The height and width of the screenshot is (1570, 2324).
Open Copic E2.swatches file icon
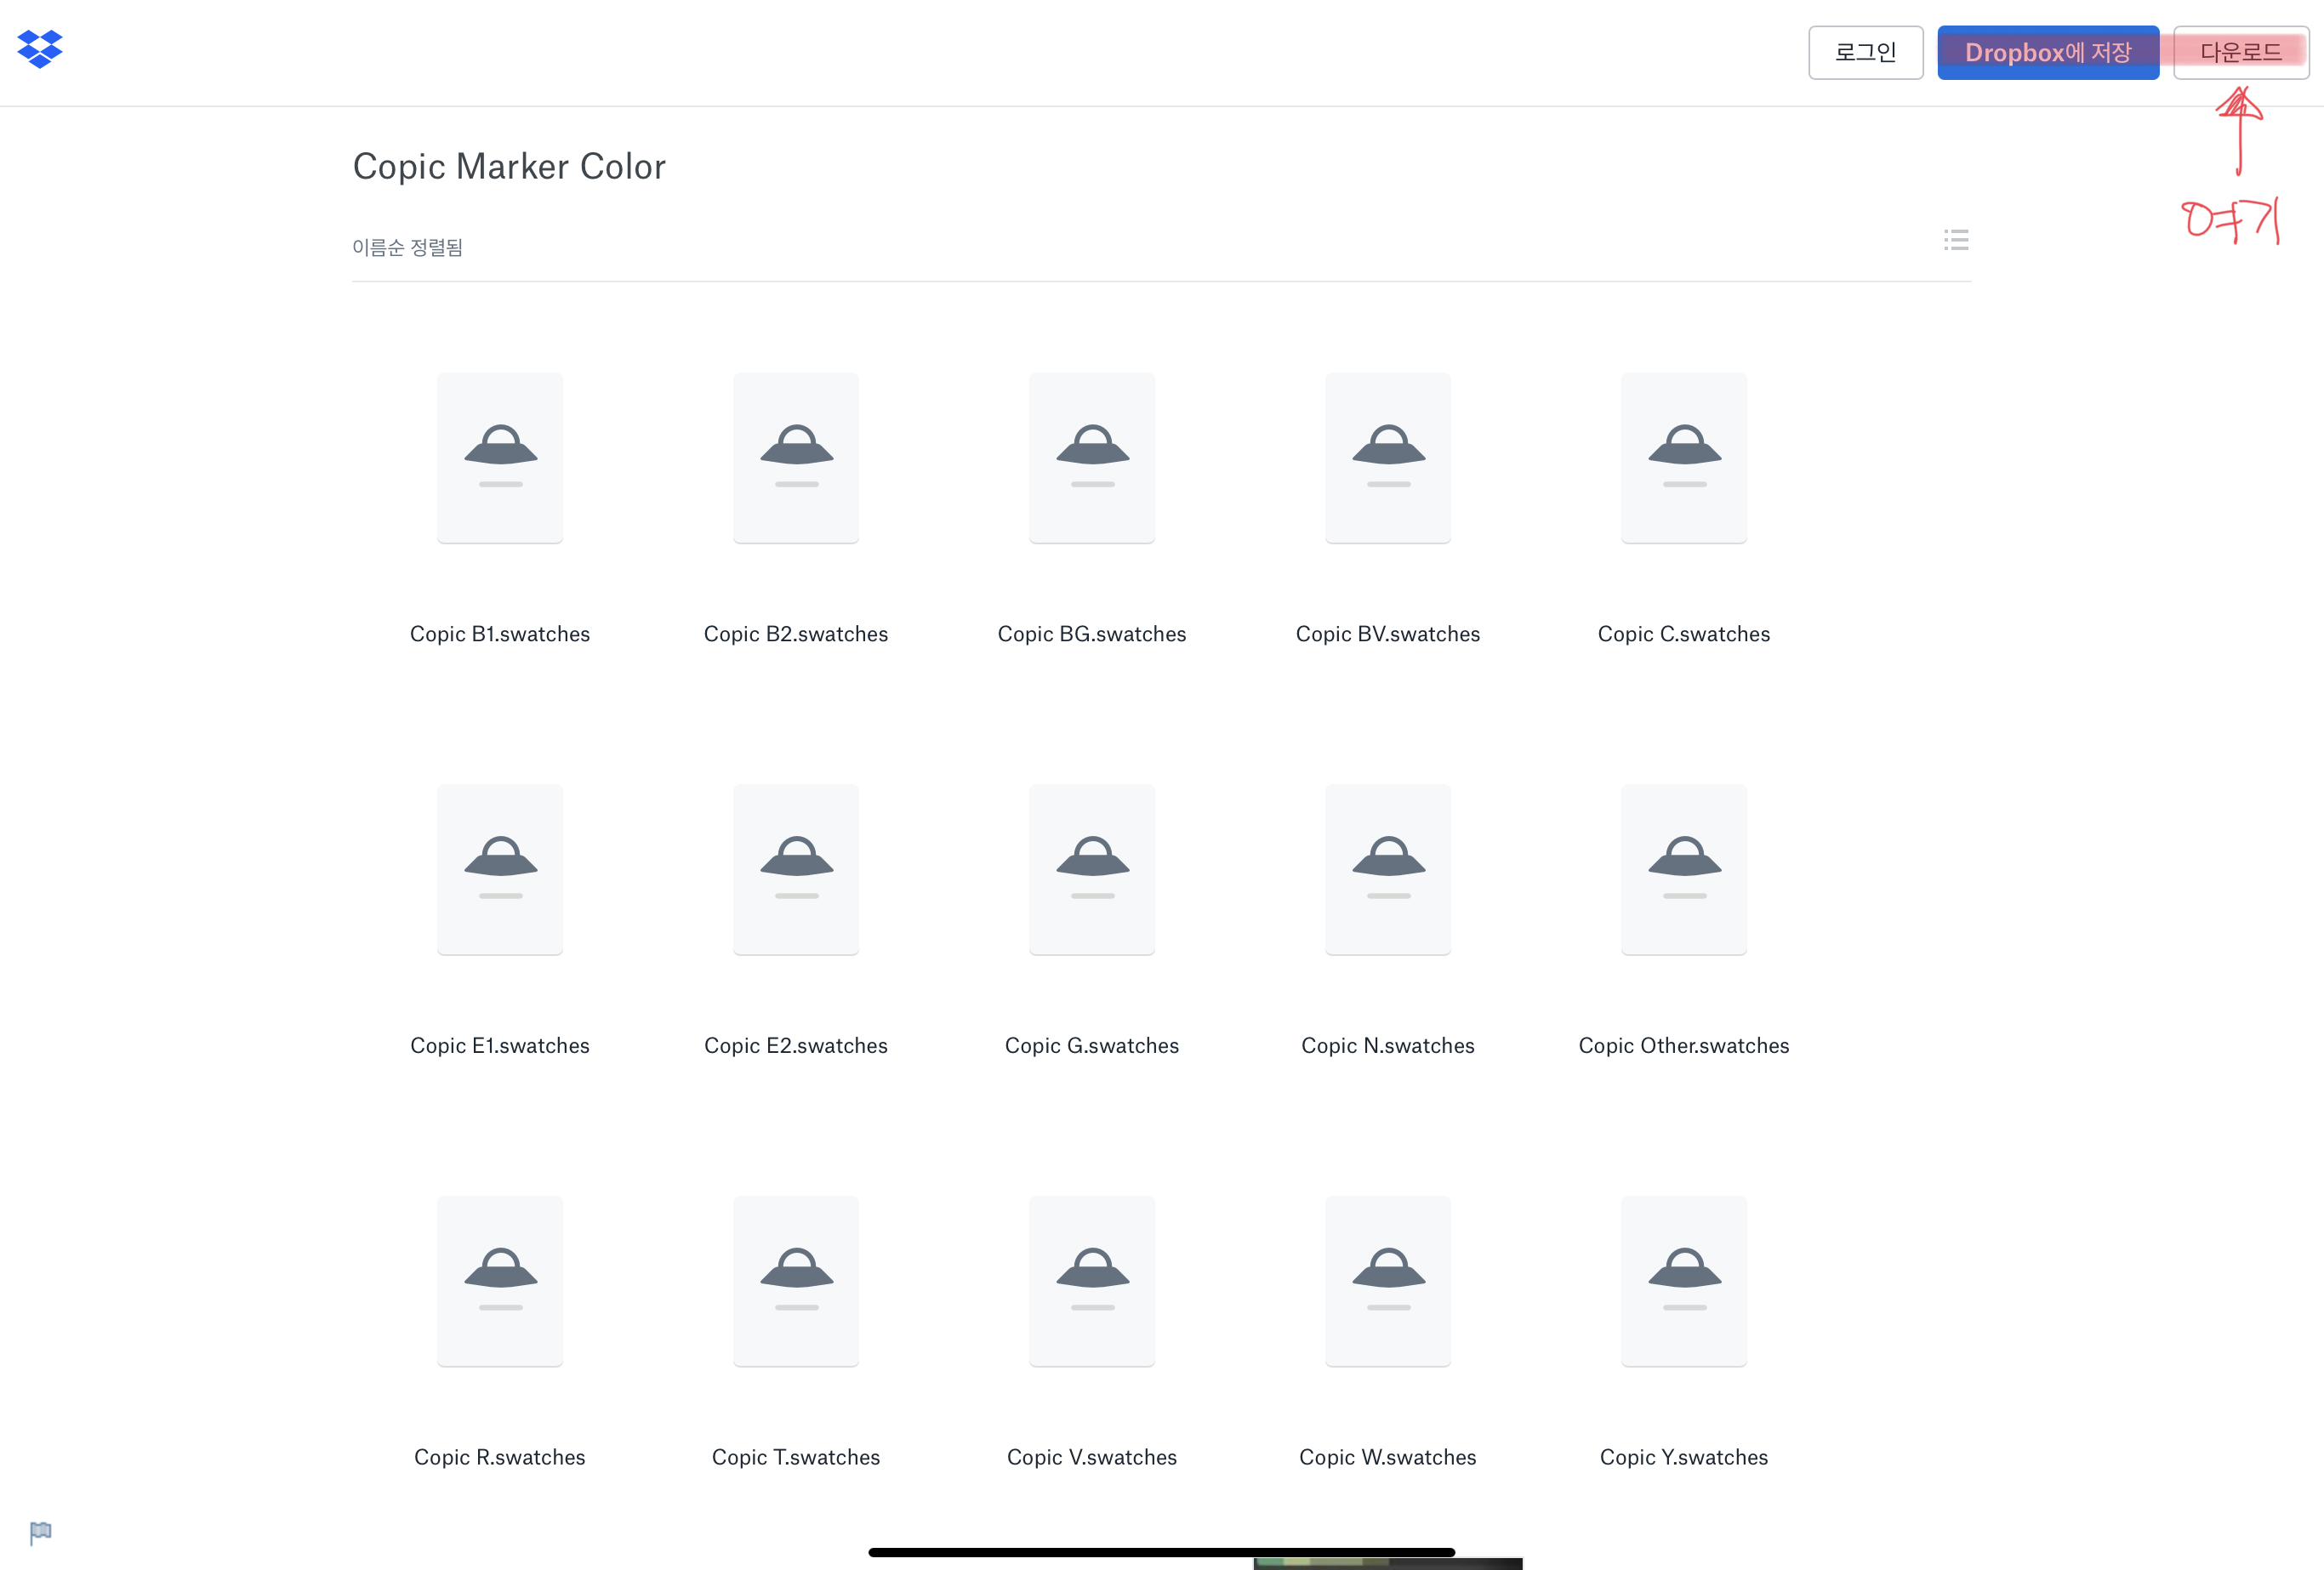pos(796,869)
